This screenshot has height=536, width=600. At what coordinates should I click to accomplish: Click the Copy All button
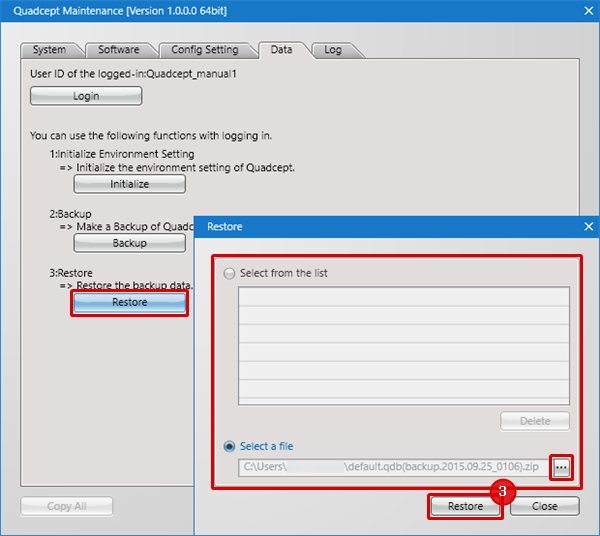(x=67, y=506)
